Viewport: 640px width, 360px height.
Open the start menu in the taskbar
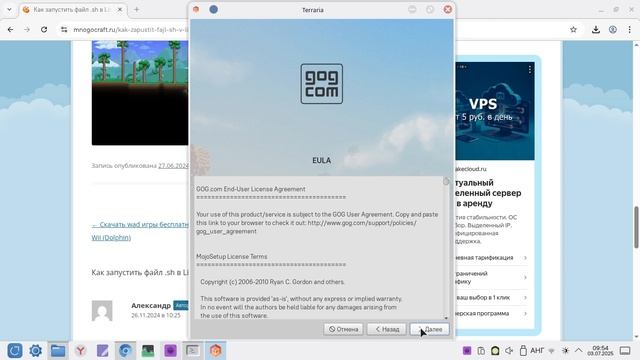pos(15,351)
